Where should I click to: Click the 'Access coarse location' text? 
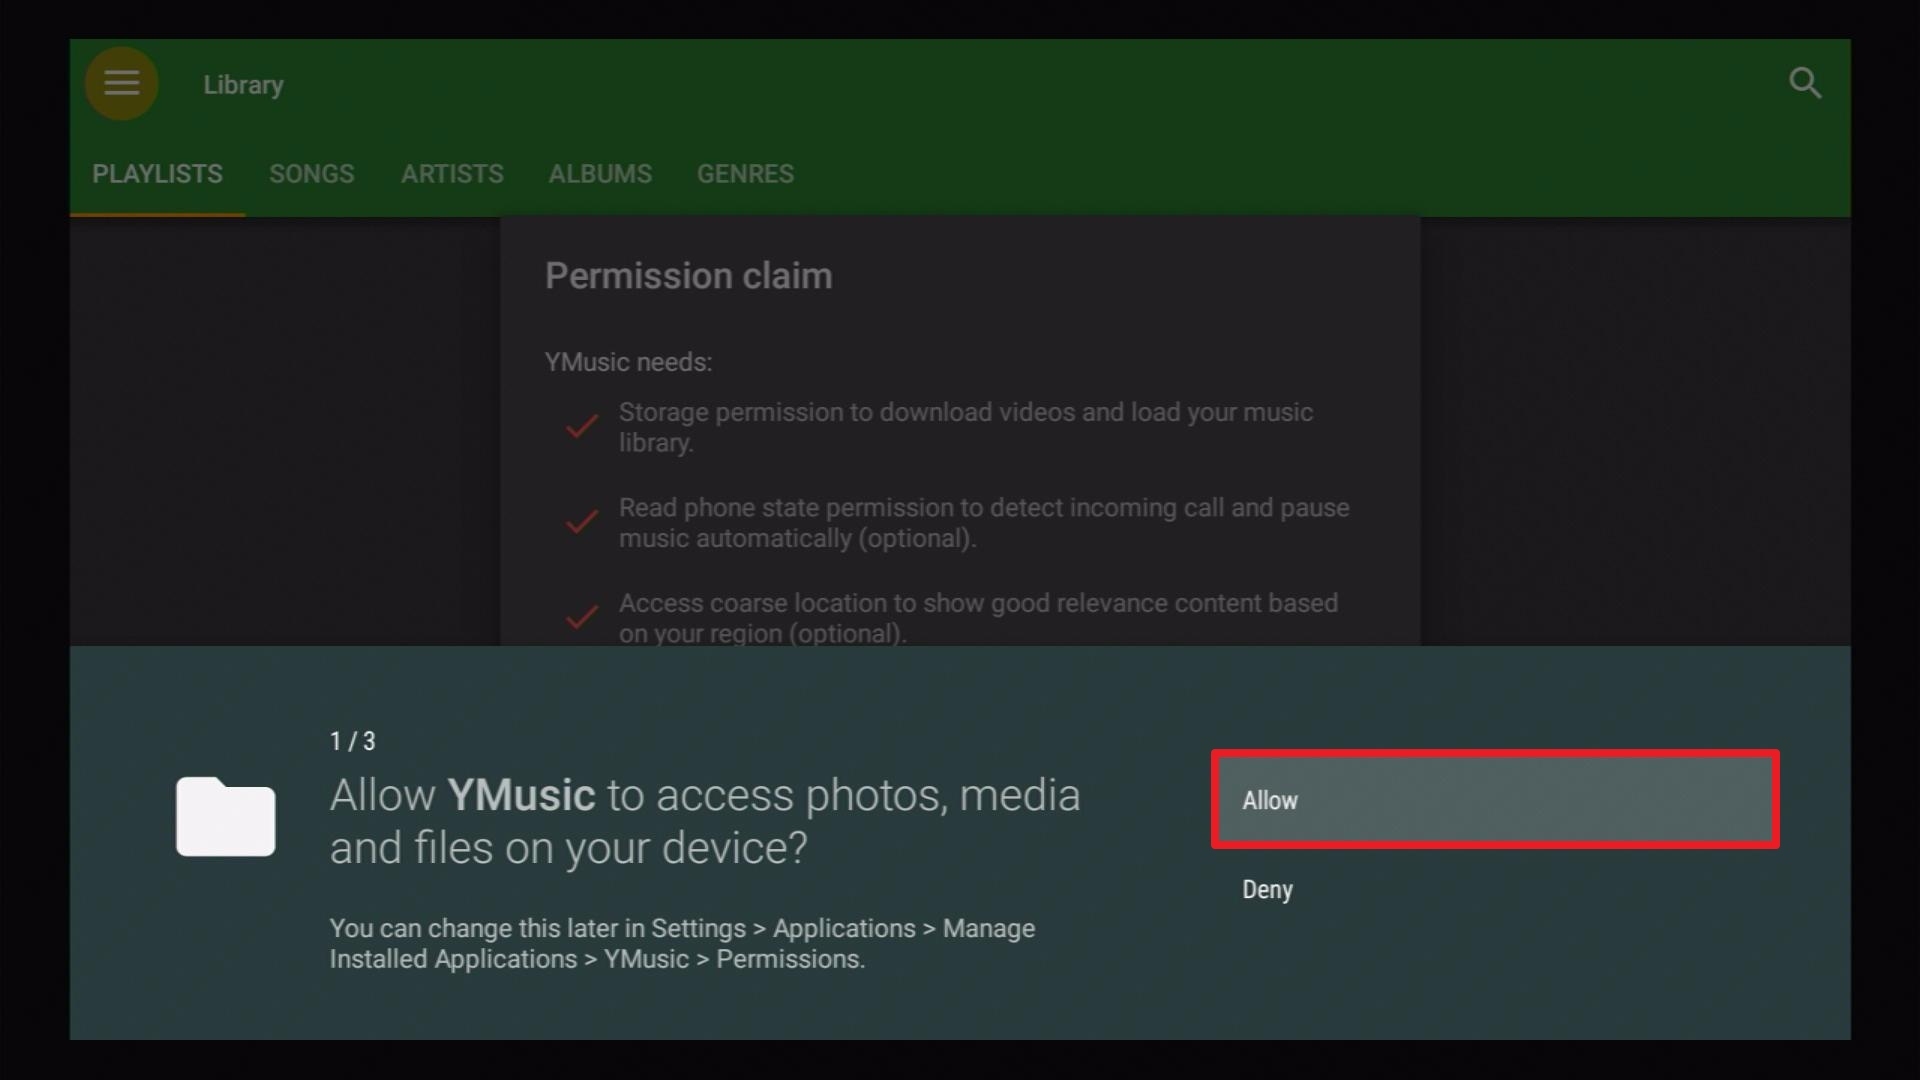click(977, 618)
